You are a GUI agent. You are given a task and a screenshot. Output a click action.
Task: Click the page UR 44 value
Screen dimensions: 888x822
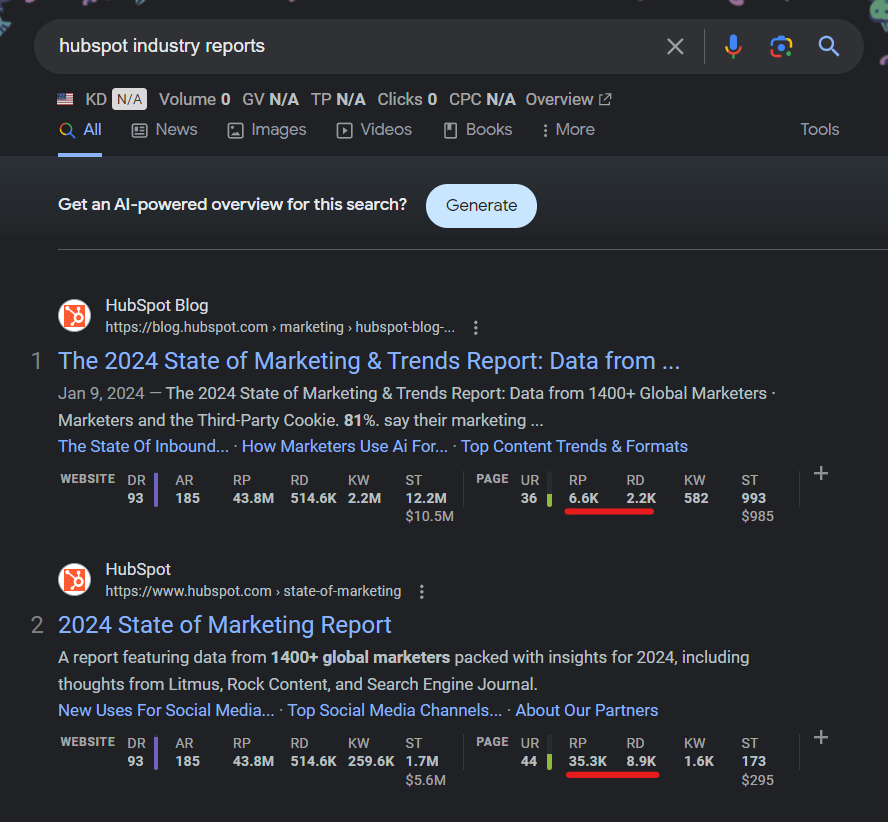point(528,761)
